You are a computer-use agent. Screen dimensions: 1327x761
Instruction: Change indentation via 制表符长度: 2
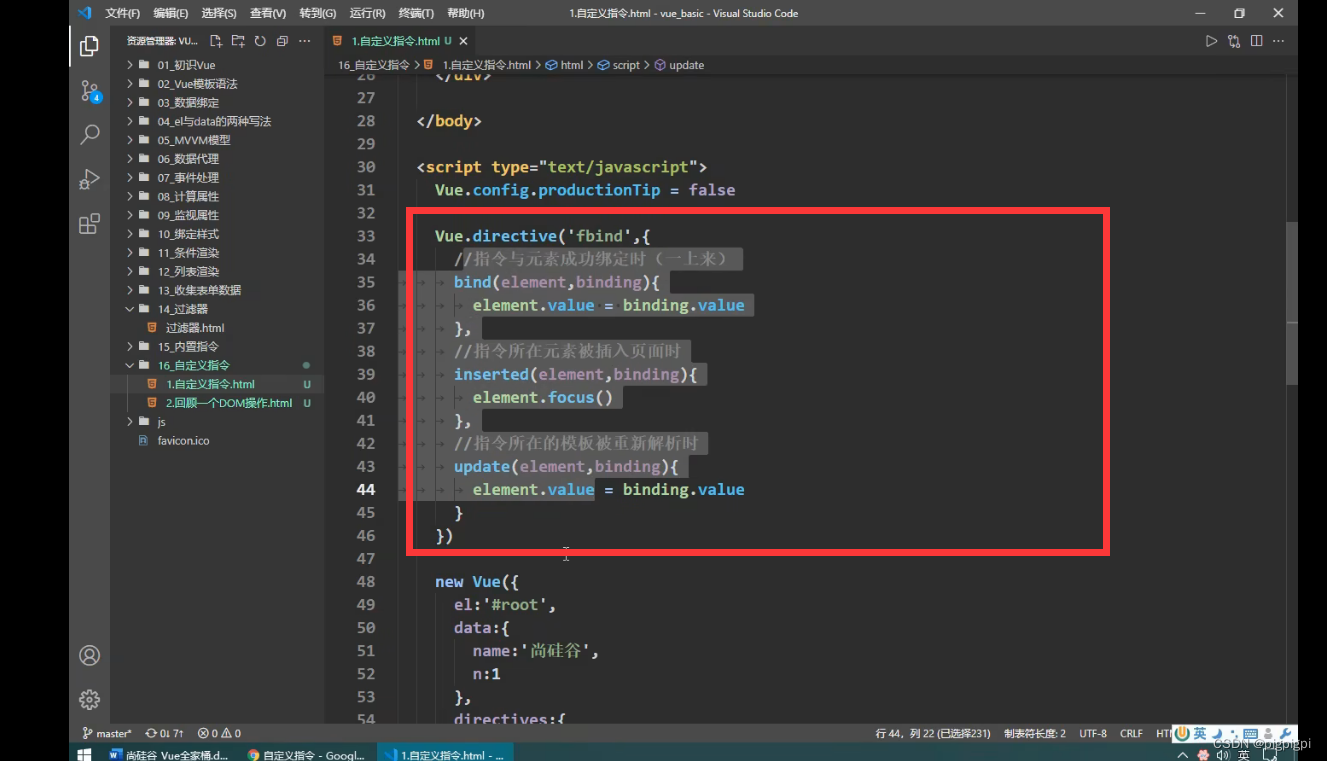click(1034, 733)
